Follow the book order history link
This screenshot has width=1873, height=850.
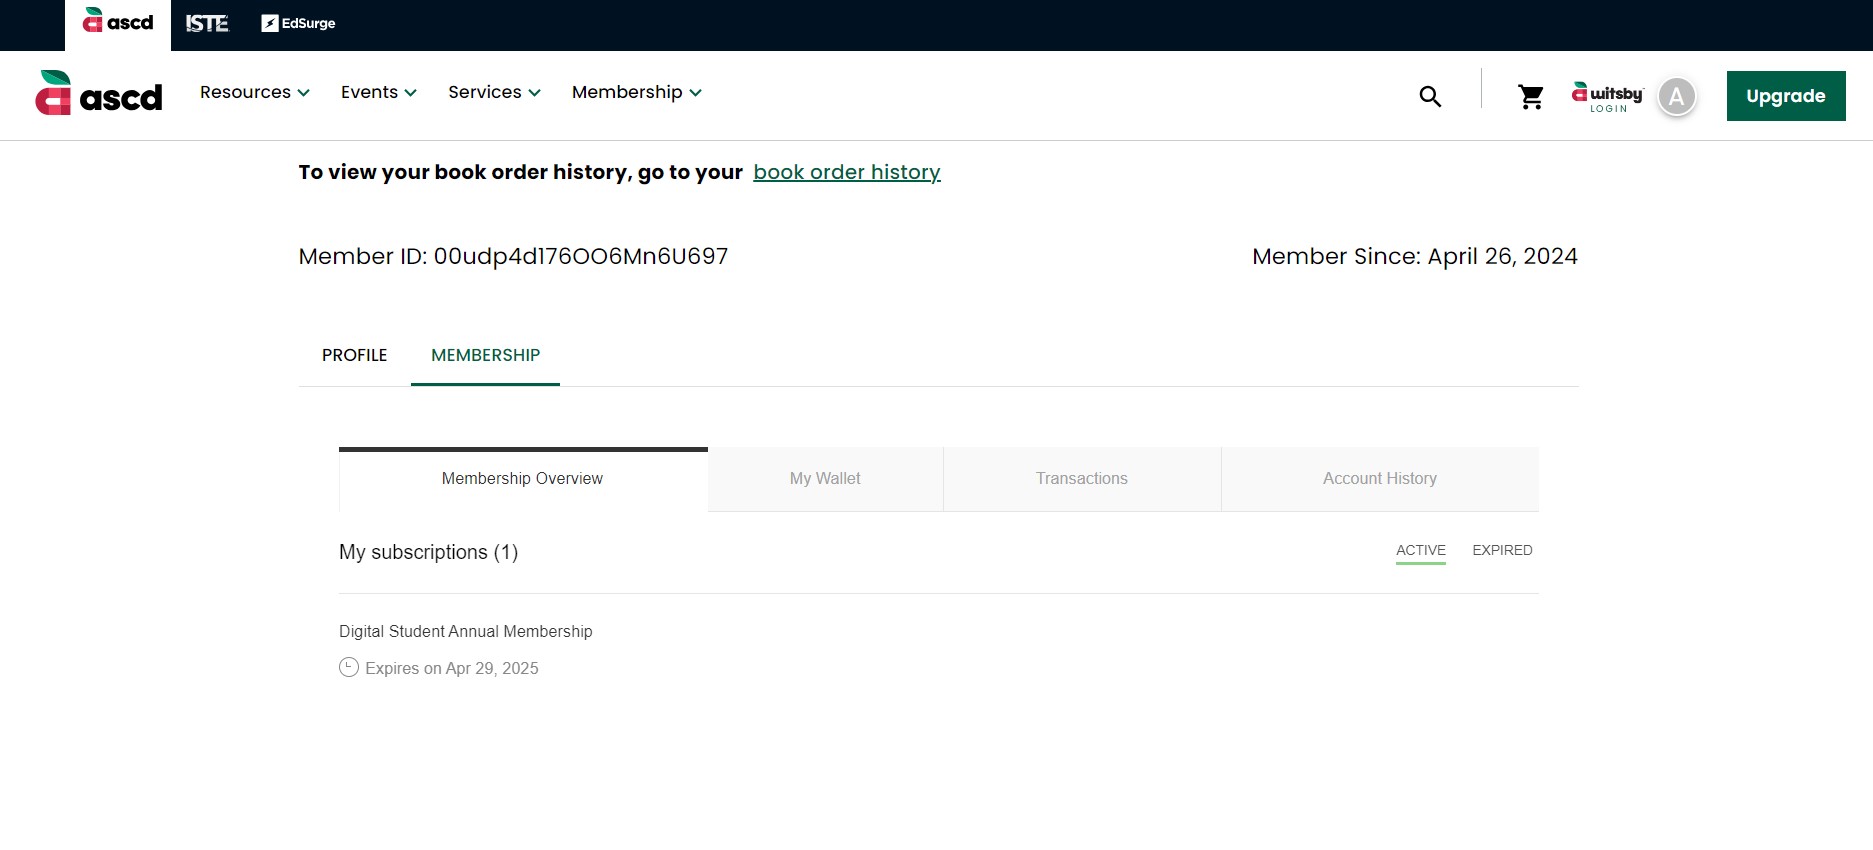click(x=846, y=172)
